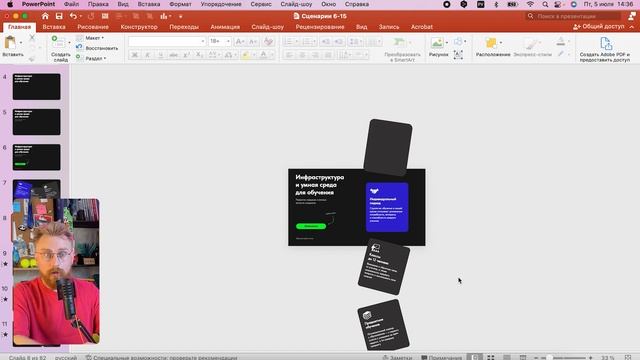Click Преобразовать в SmartArt icon
640x360 pixels.
tap(399, 42)
